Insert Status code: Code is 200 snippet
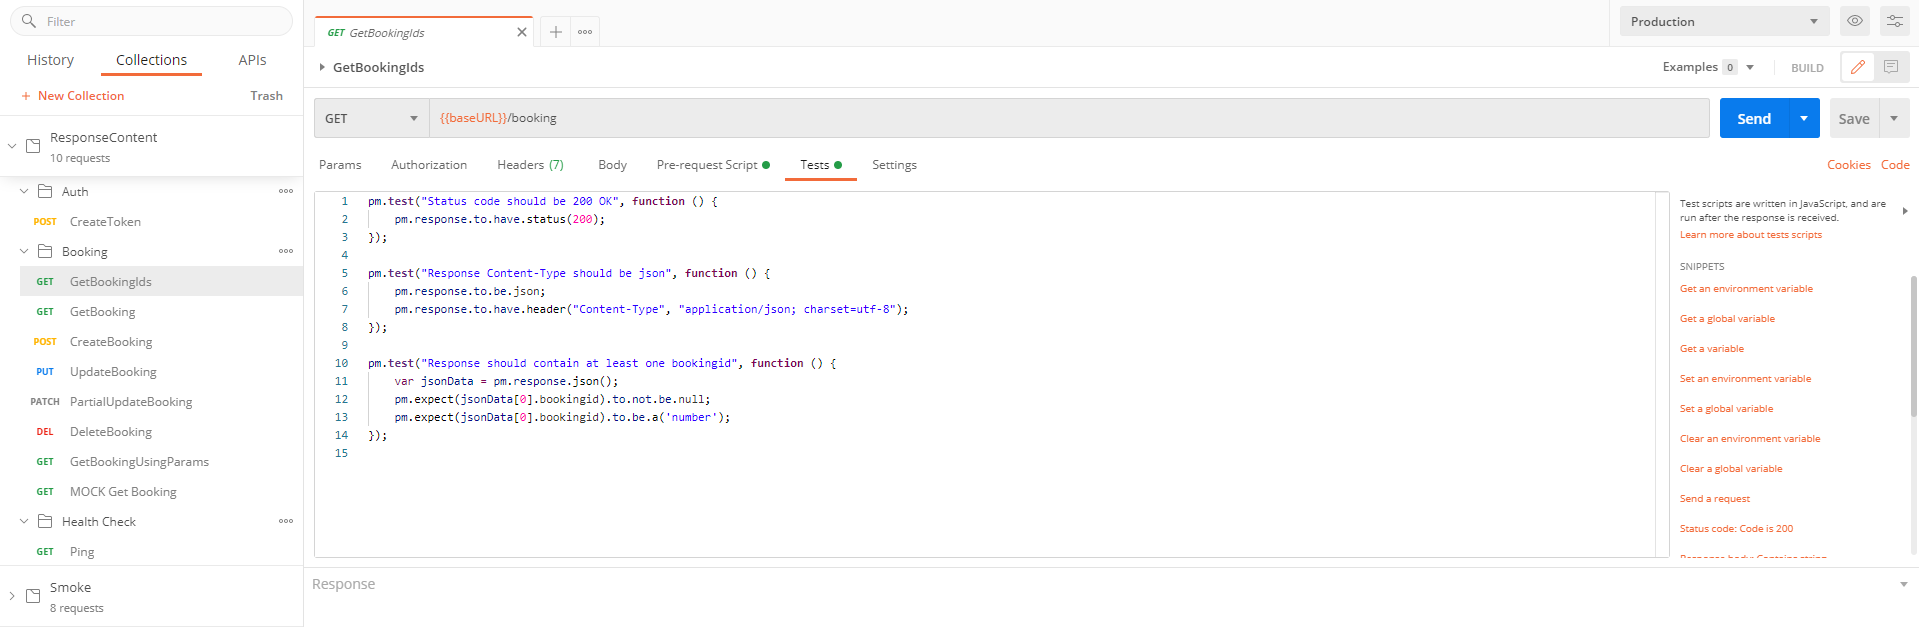 (1736, 529)
